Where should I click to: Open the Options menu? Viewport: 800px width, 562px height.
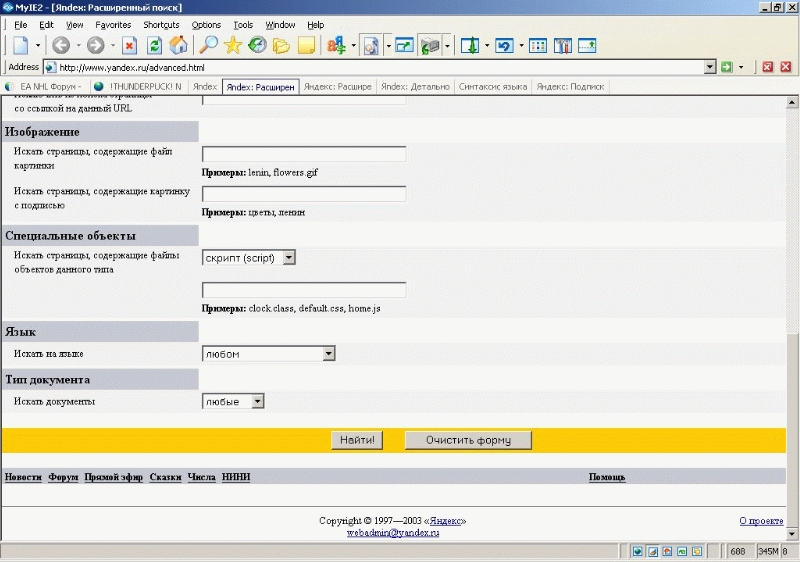point(206,24)
